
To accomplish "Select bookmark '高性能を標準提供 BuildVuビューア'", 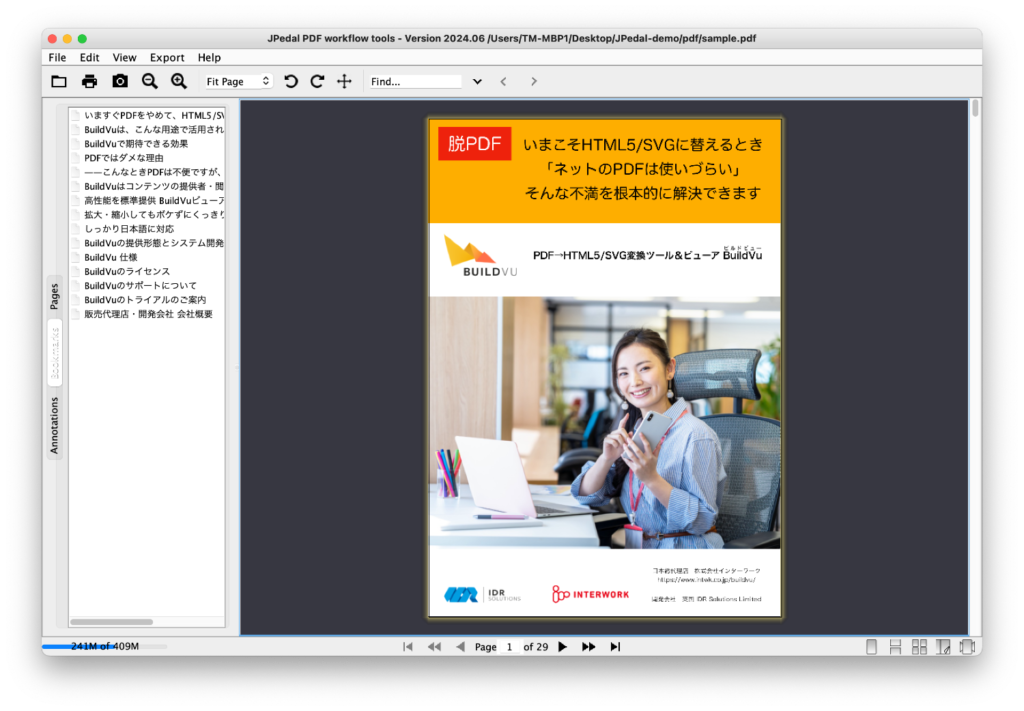I will (148, 200).
